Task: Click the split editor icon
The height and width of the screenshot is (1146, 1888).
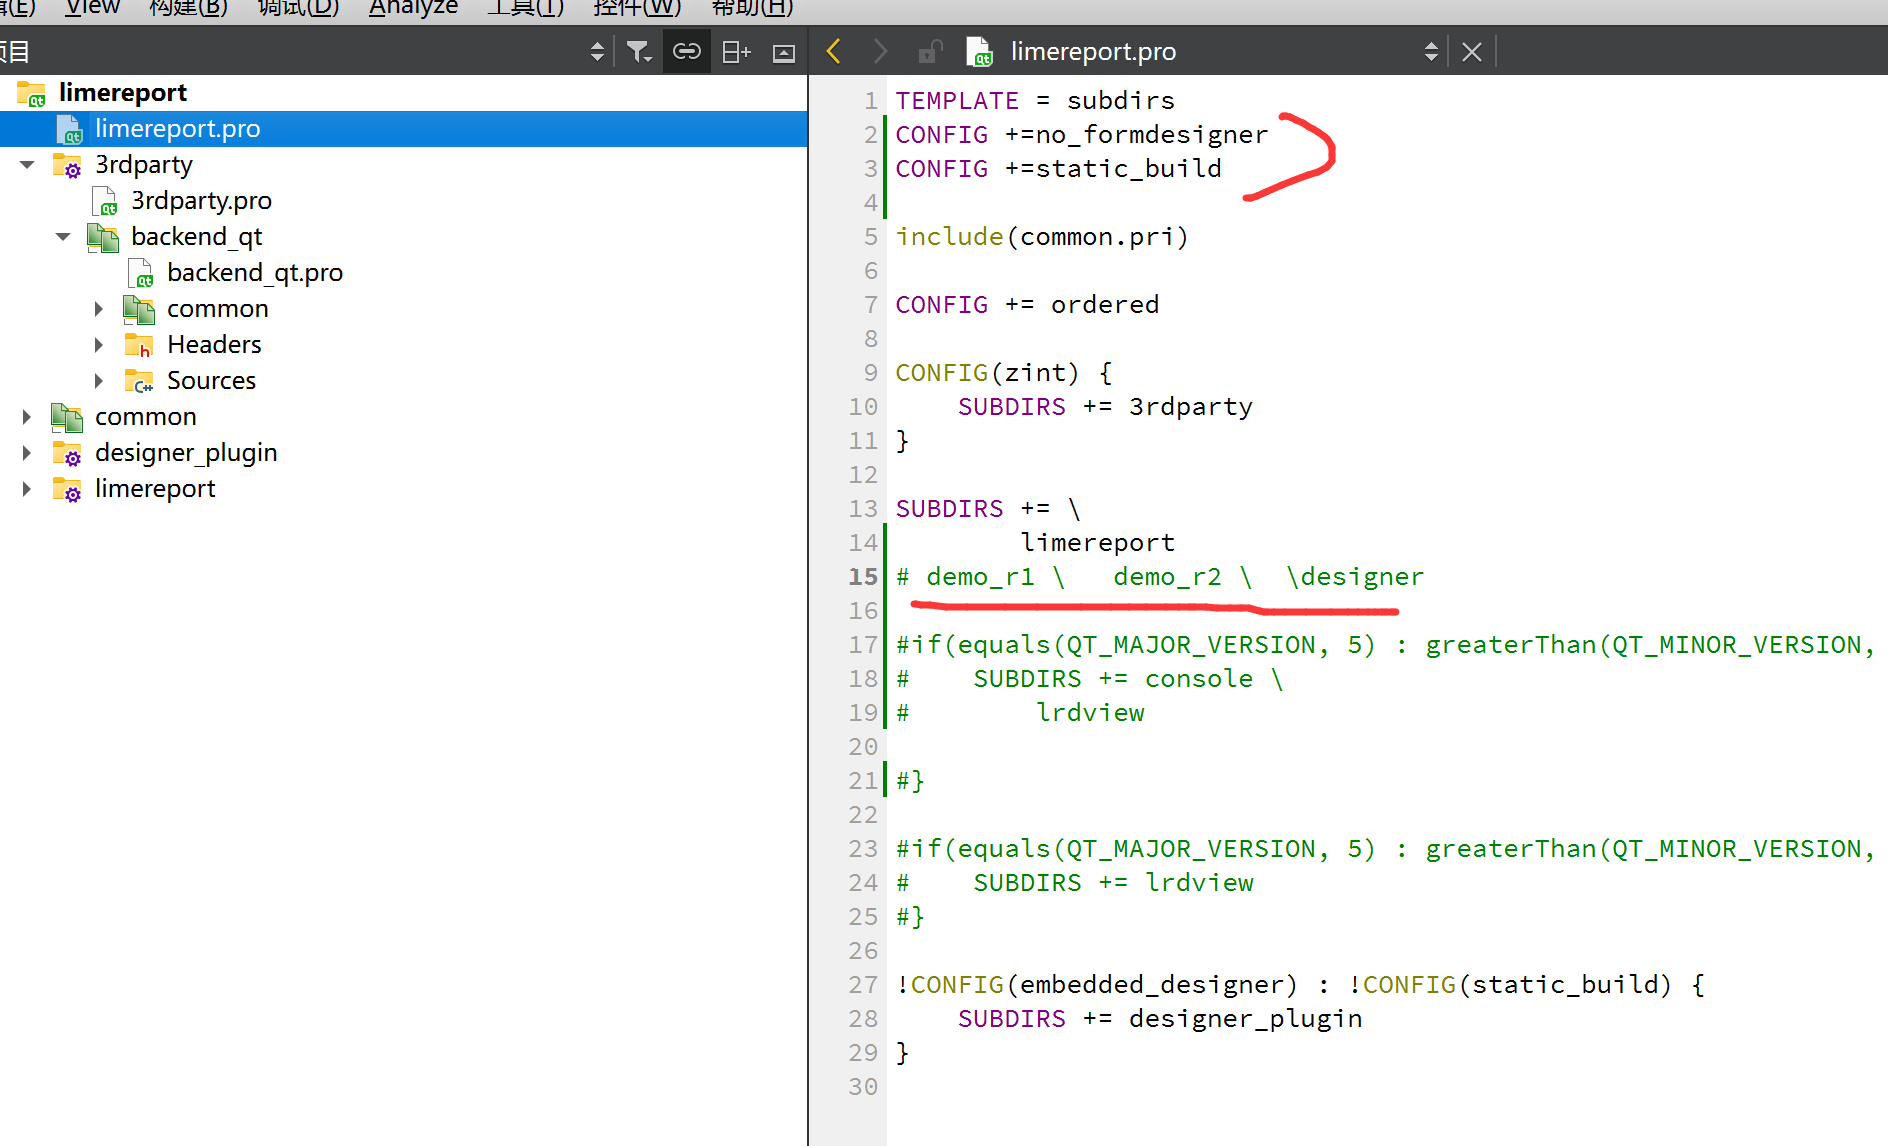Action: [736, 51]
